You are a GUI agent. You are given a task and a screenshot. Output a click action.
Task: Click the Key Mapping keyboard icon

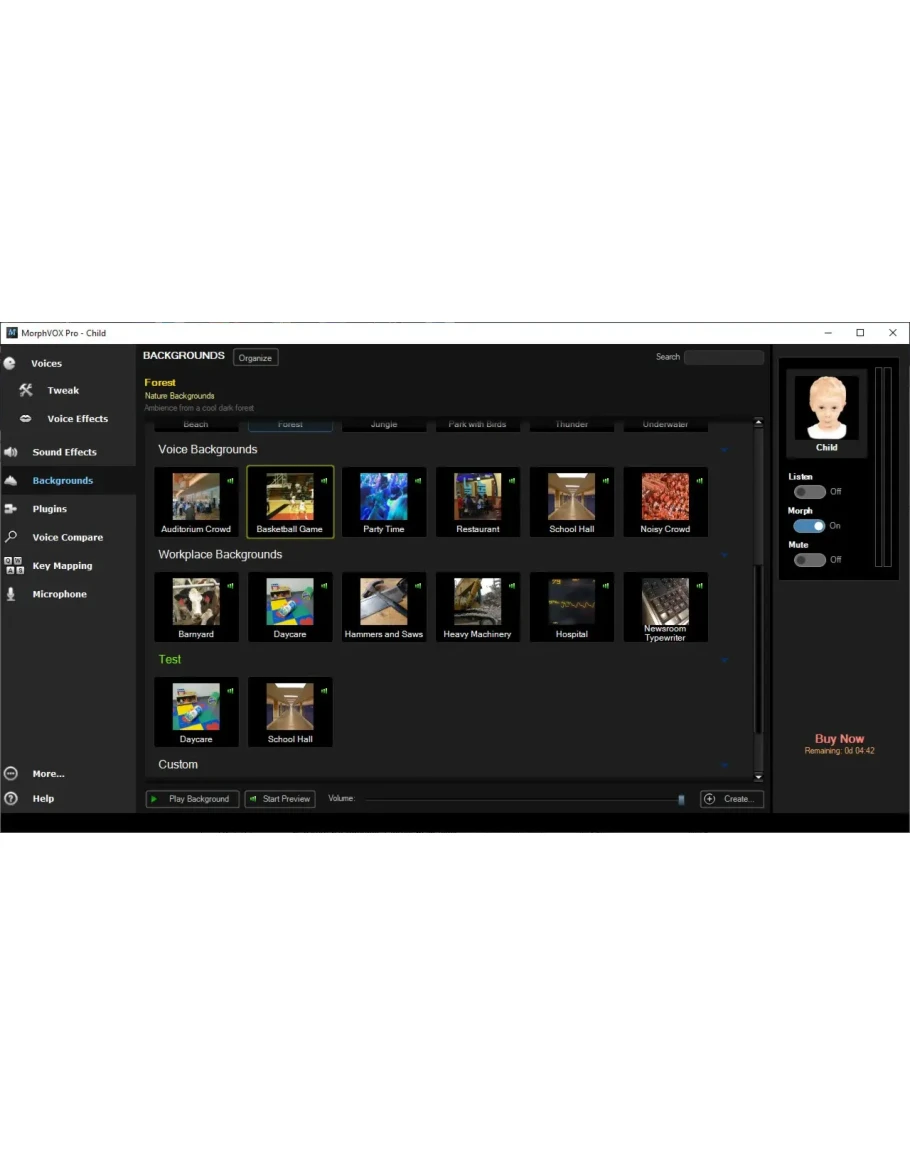(14, 566)
